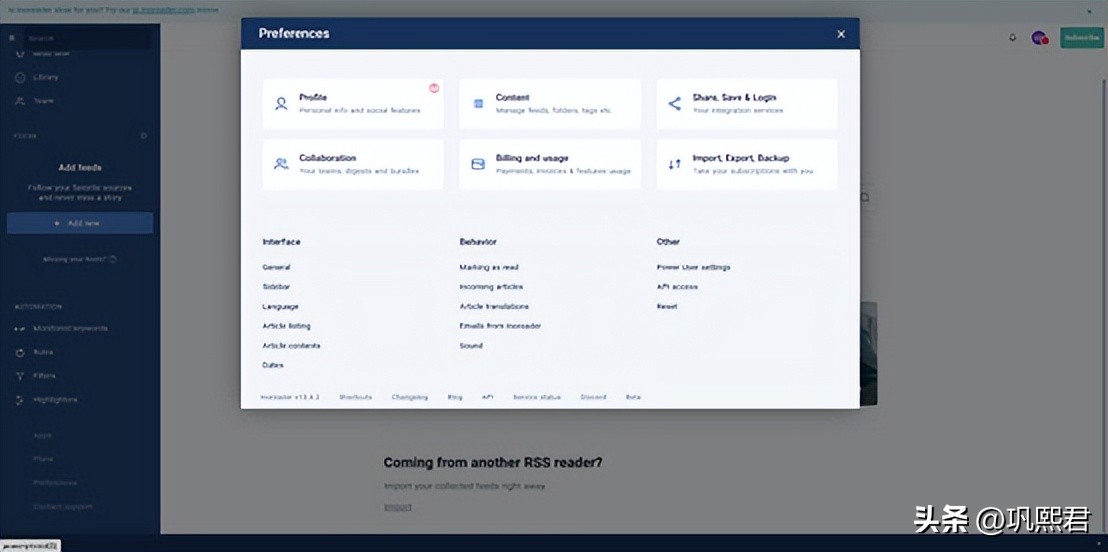Click the Billing and usage icon
Viewport: 1108px width, 552px height.
click(478, 164)
